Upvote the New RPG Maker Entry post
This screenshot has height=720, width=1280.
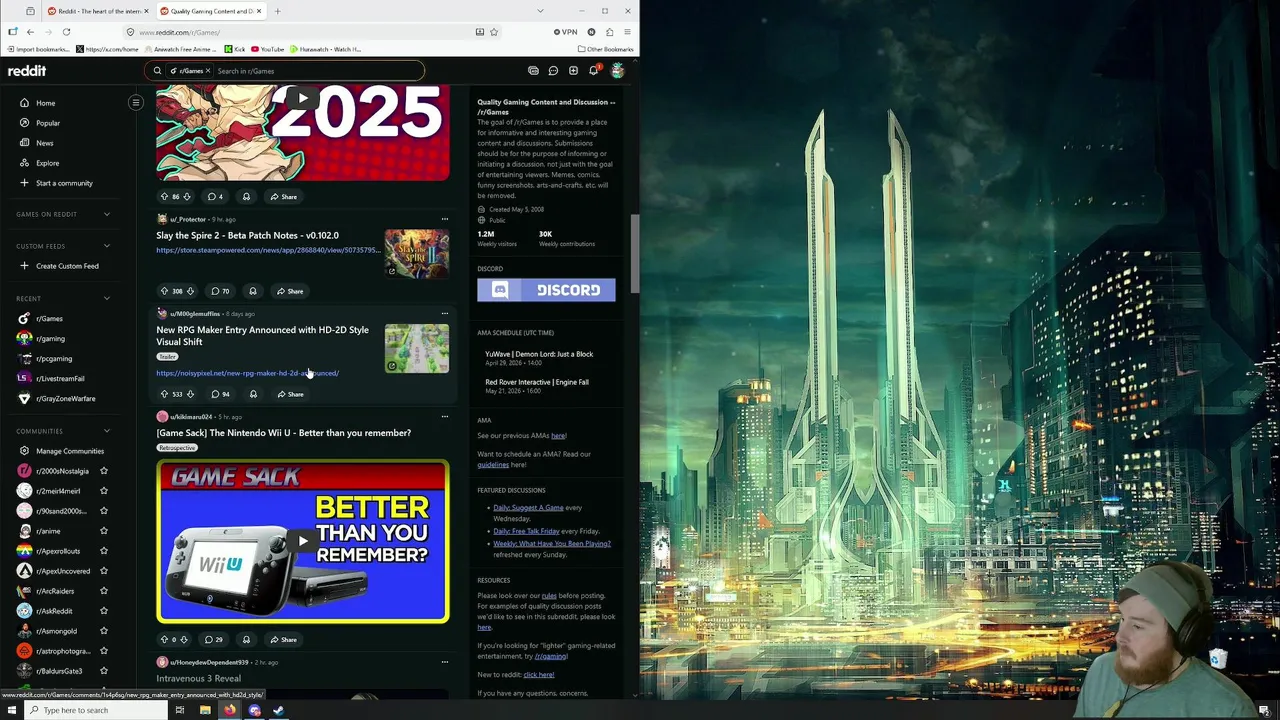pyautogui.click(x=164, y=394)
